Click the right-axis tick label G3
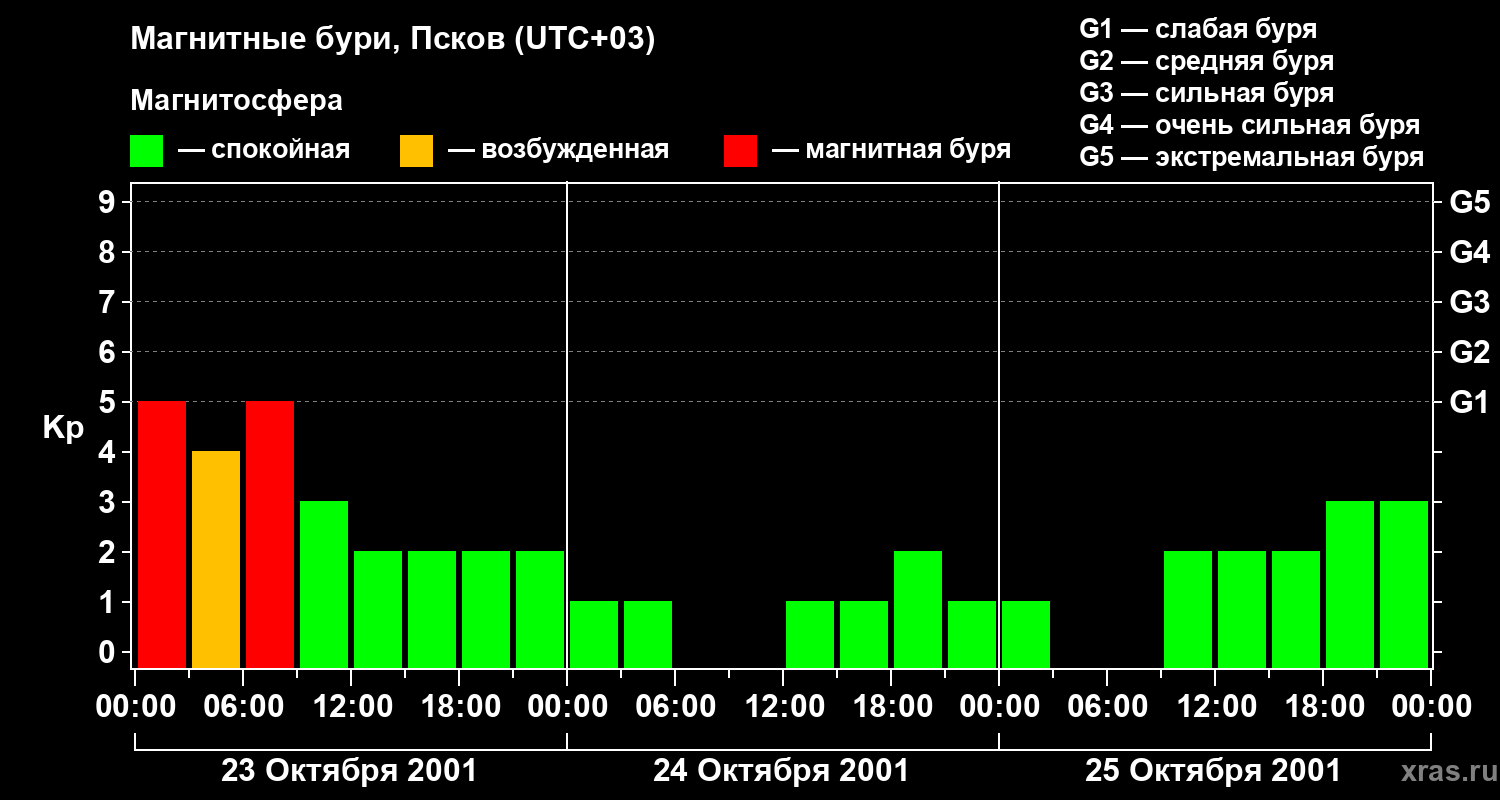The width and height of the screenshot is (1500, 800). point(1470,302)
